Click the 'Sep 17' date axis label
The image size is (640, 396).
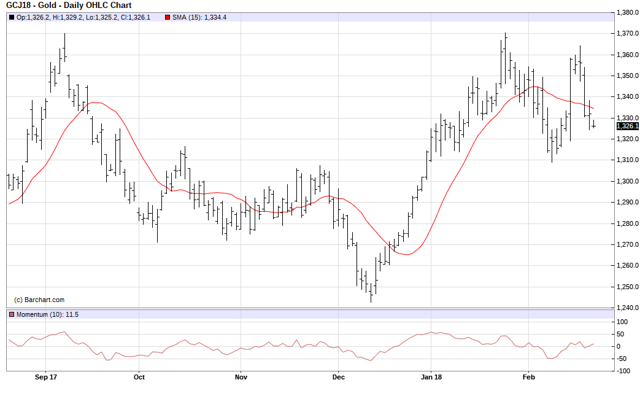[x=46, y=377]
